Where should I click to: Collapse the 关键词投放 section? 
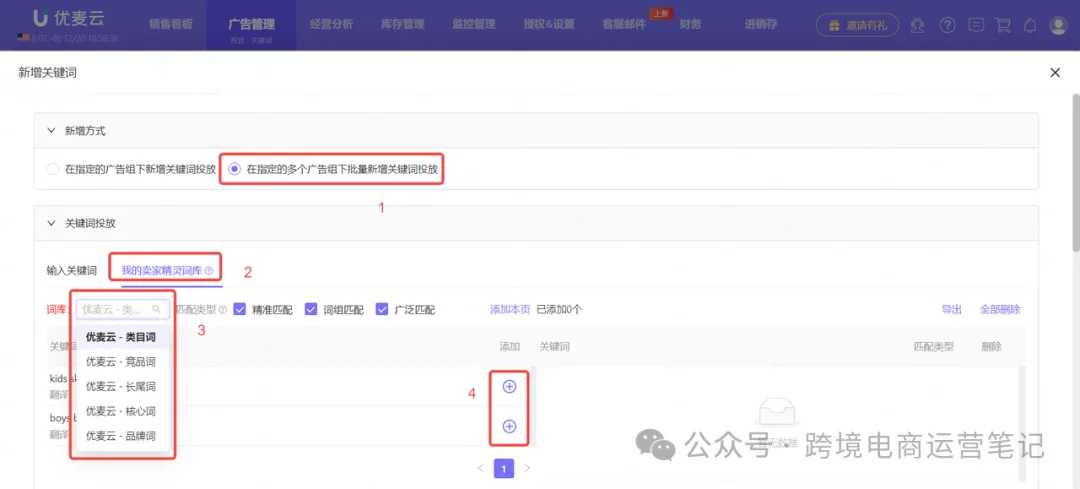51,223
